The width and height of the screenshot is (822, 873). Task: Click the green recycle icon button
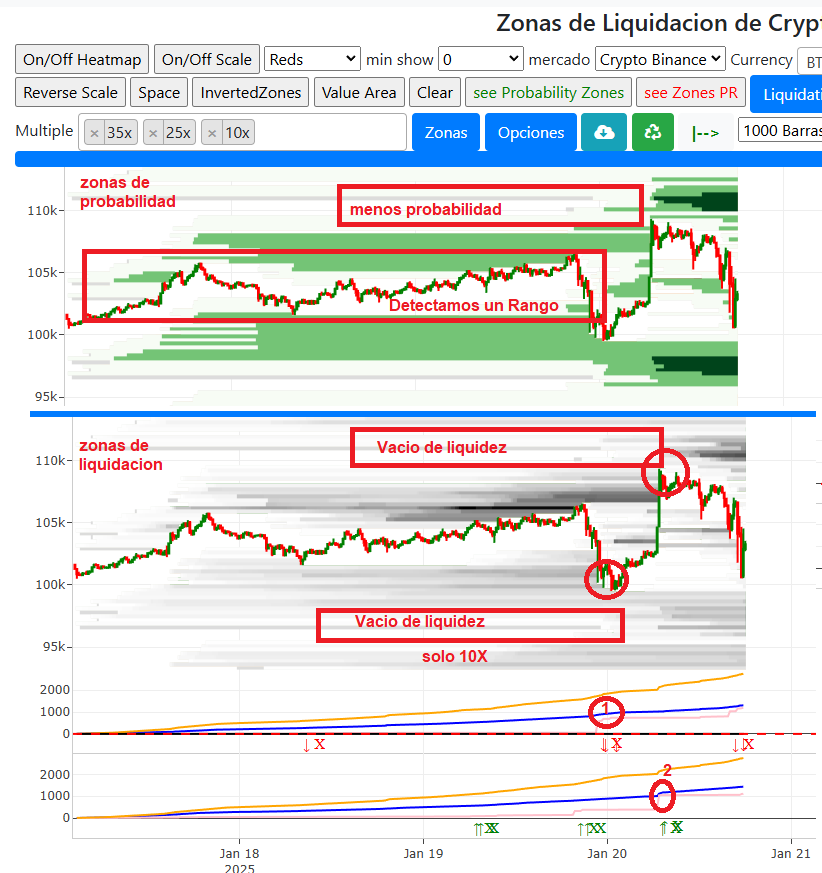click(x=652, y=132)
